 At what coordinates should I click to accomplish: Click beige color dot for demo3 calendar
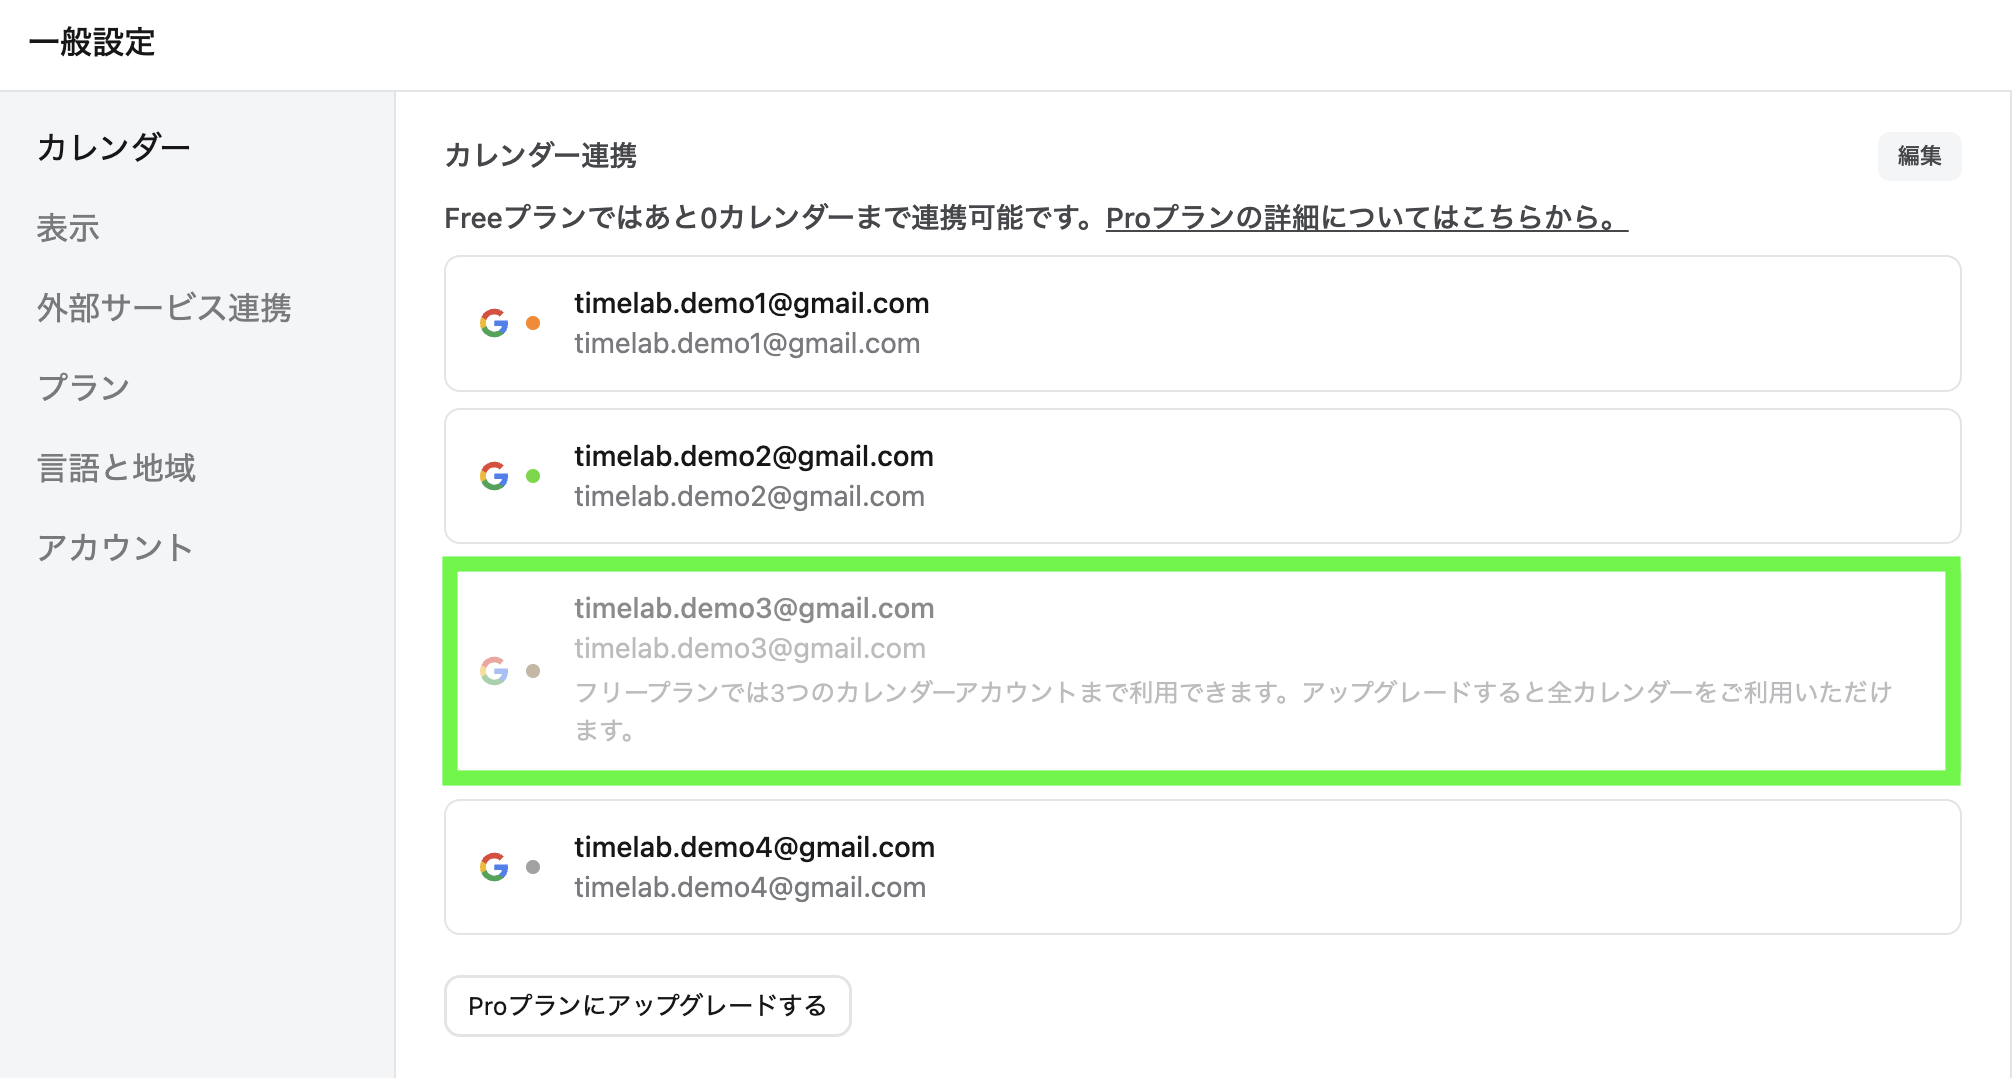click(x=533, y=671)
